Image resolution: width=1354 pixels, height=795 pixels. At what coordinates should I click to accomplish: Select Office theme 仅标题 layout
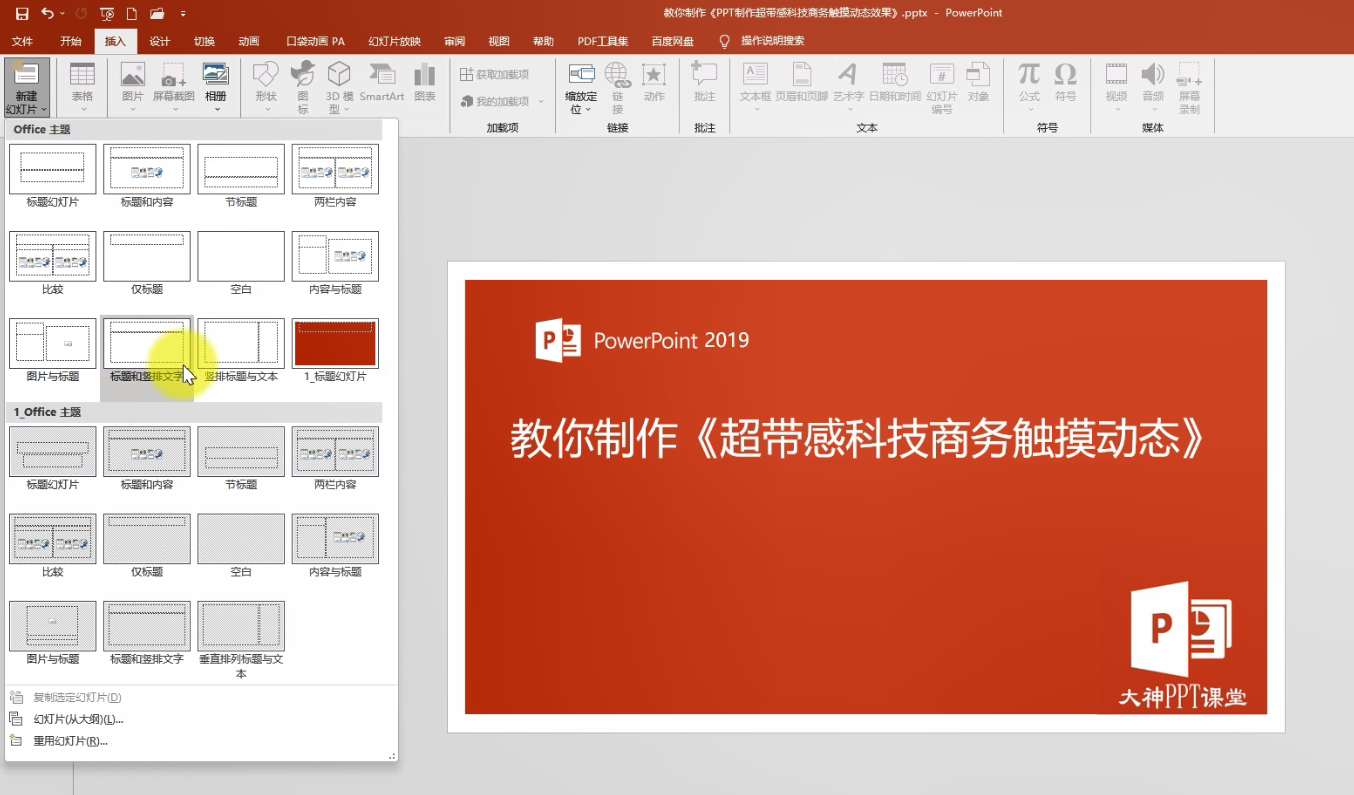pyautogui.click(x=147, y=264)
